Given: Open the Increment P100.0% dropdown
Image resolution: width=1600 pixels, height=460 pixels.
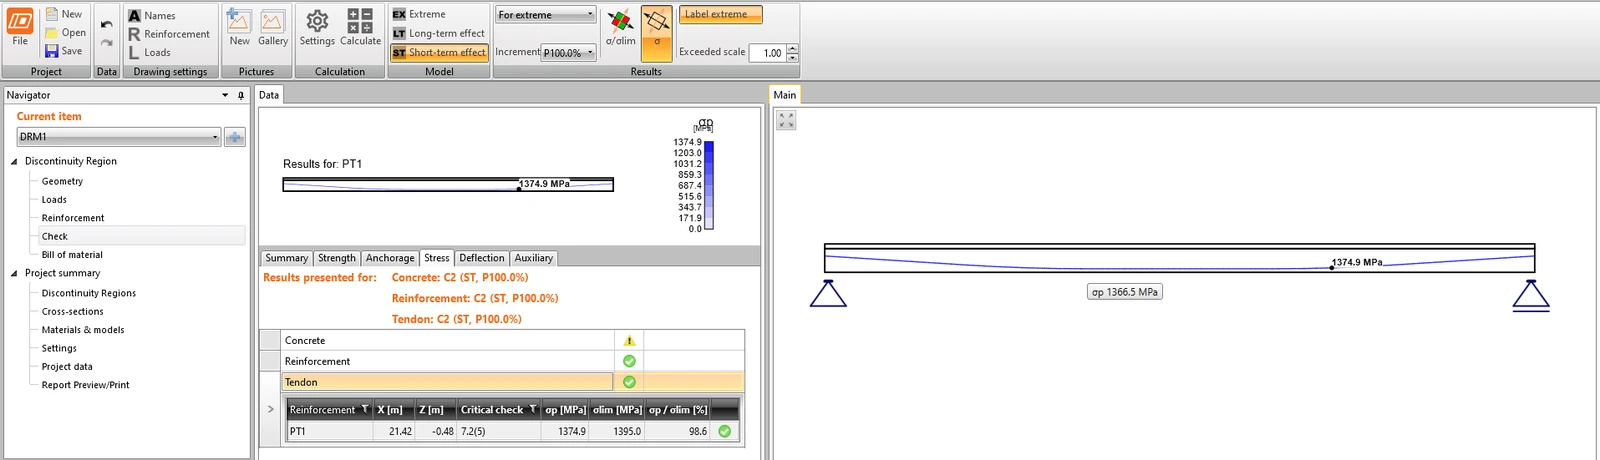Looking at the screenshot, I should tap(568, 52).
